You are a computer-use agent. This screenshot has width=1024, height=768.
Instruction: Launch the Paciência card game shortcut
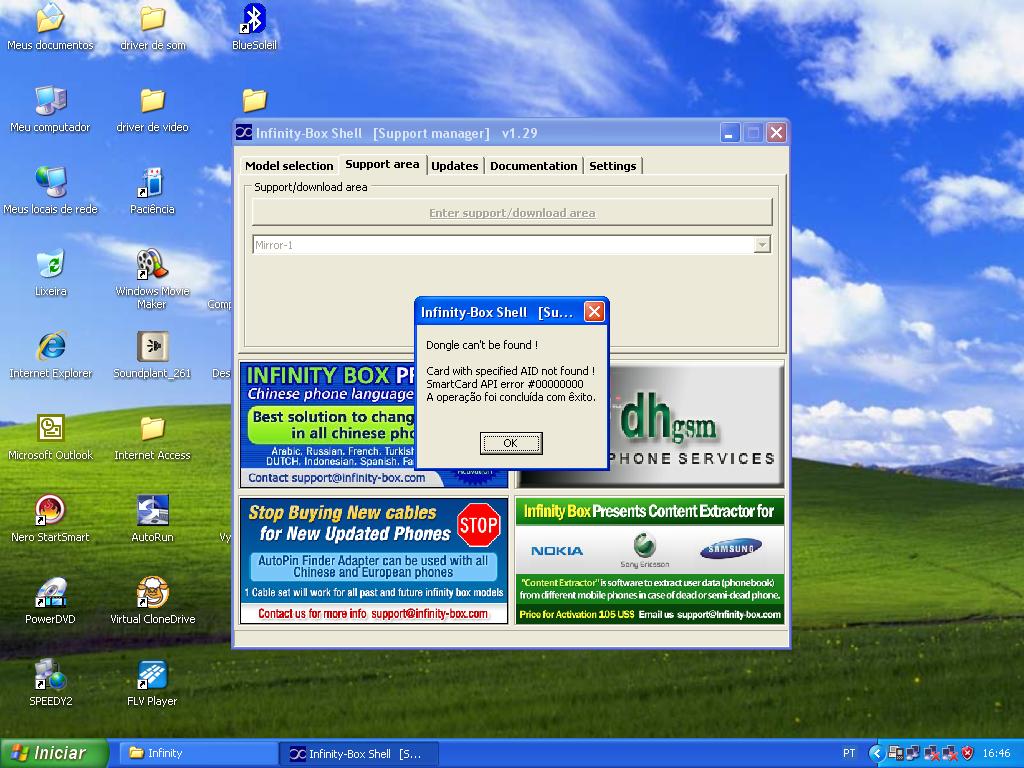[152, 191]
